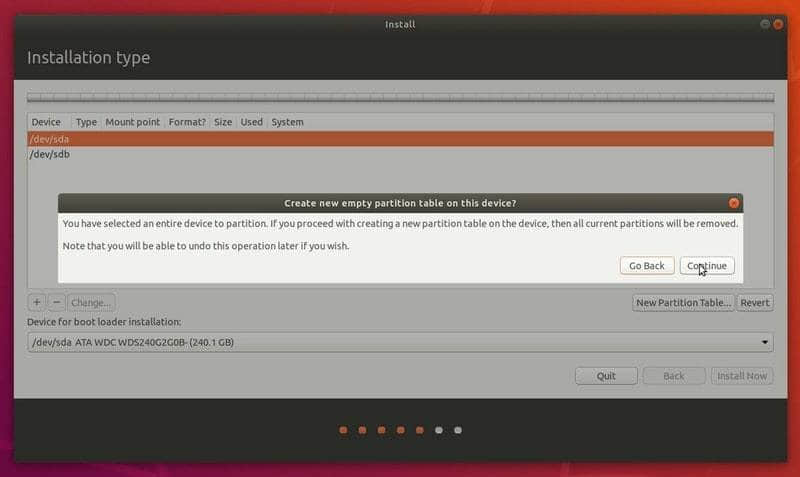The height and width of the screenshot is (477, 800).
Task: Open the boot loader device dropdown
Action: 401,342
